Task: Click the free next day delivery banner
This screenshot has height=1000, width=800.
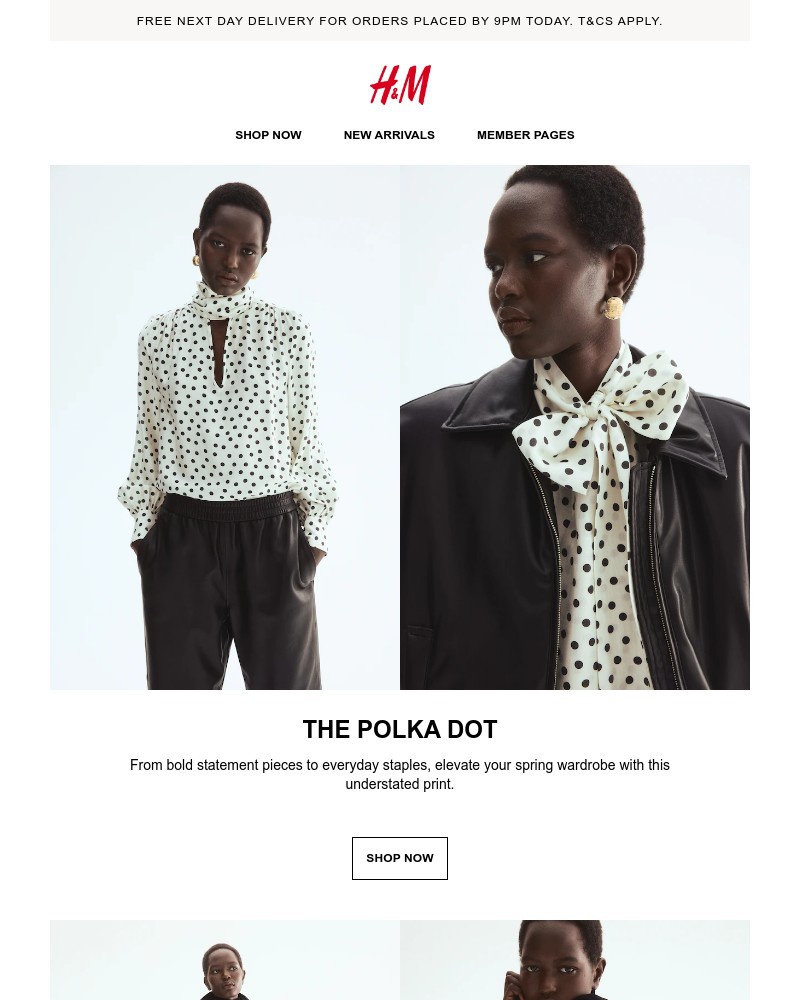Action: click(400, 20)
